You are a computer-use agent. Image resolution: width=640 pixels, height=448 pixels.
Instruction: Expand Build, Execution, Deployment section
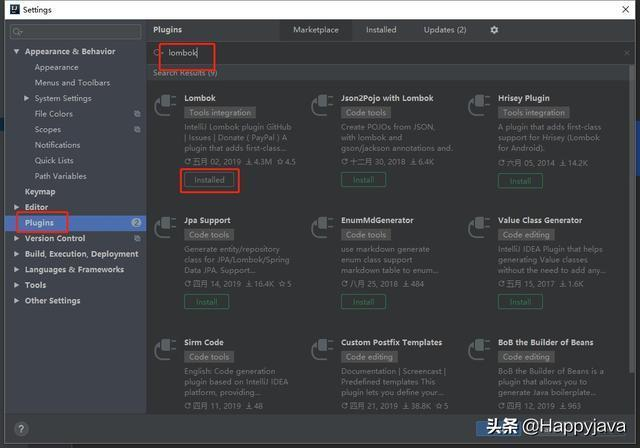(16, 254)
